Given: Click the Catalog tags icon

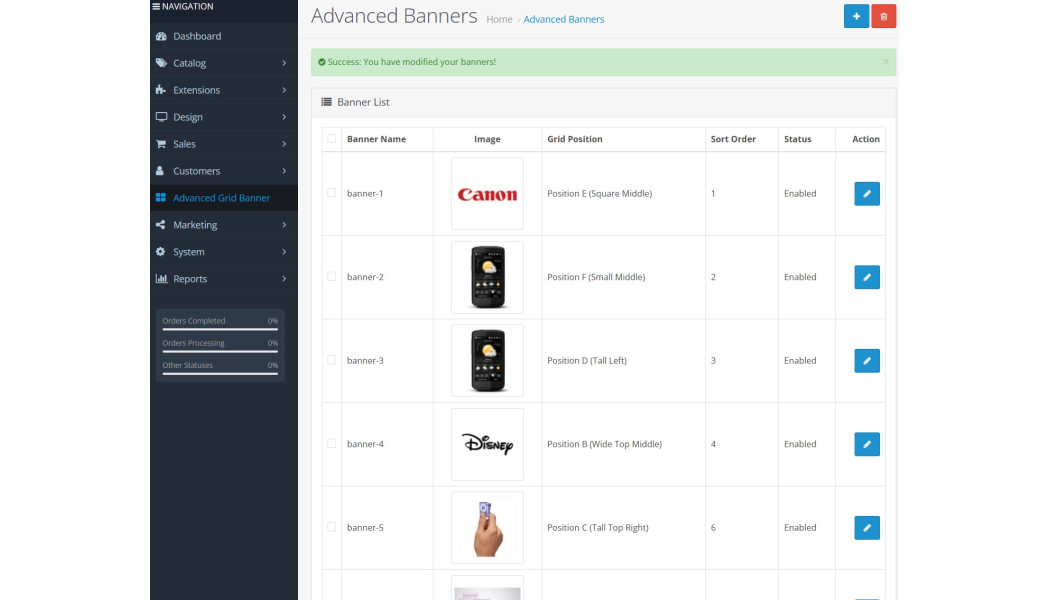Looking at the screenshot, I should (161, 63).
